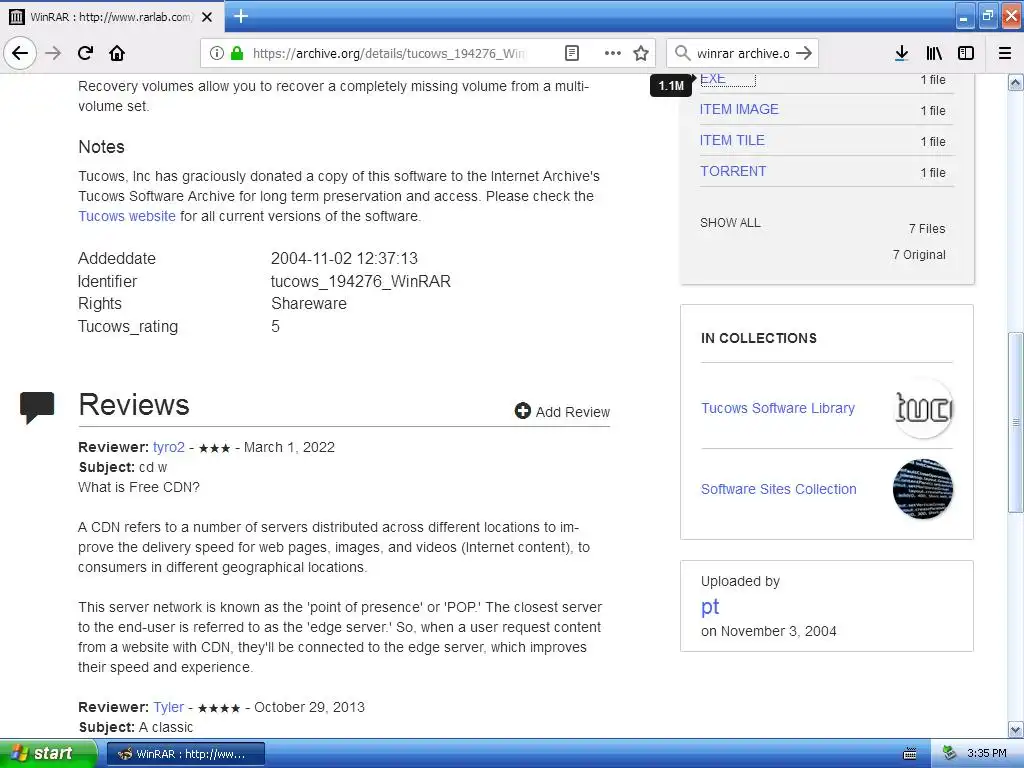
Task: Click the green secure connection padlock
Action: point(237,53)
